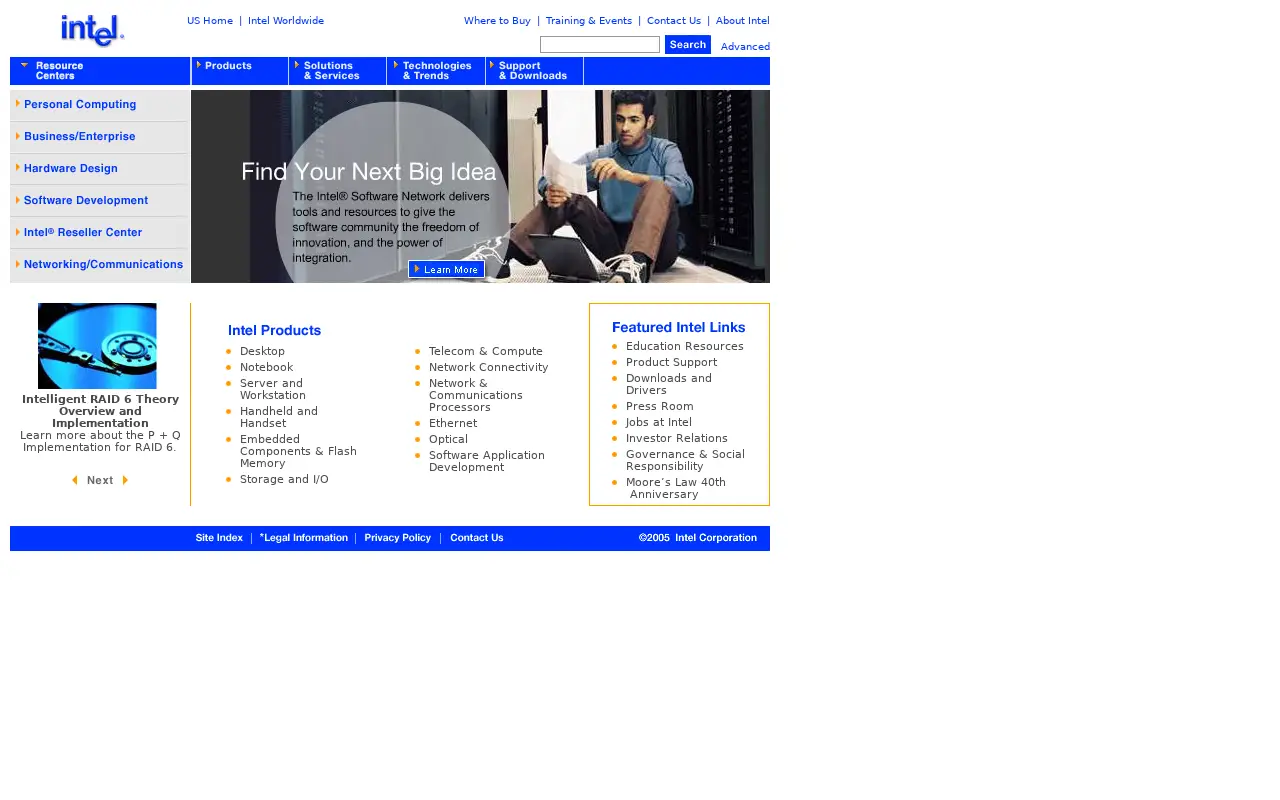This screenshot has height=800, width=1280.
Task: Open Intel Worldwide link
Action: tap(286, 21)
